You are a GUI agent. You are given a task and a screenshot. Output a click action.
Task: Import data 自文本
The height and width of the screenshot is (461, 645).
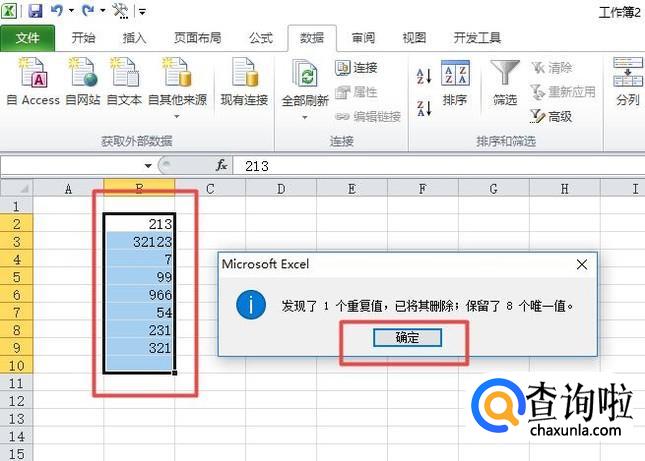(124, 82)
